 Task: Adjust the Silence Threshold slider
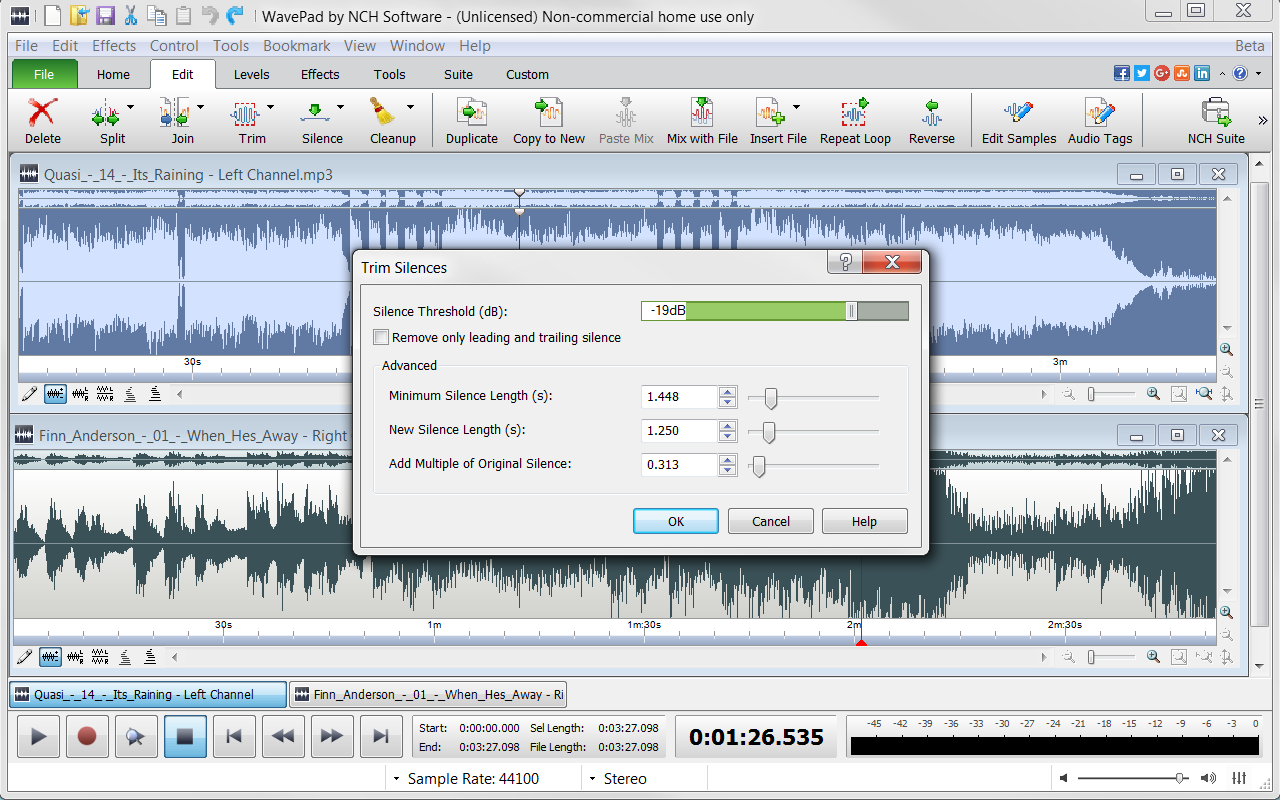click(852, 310)
